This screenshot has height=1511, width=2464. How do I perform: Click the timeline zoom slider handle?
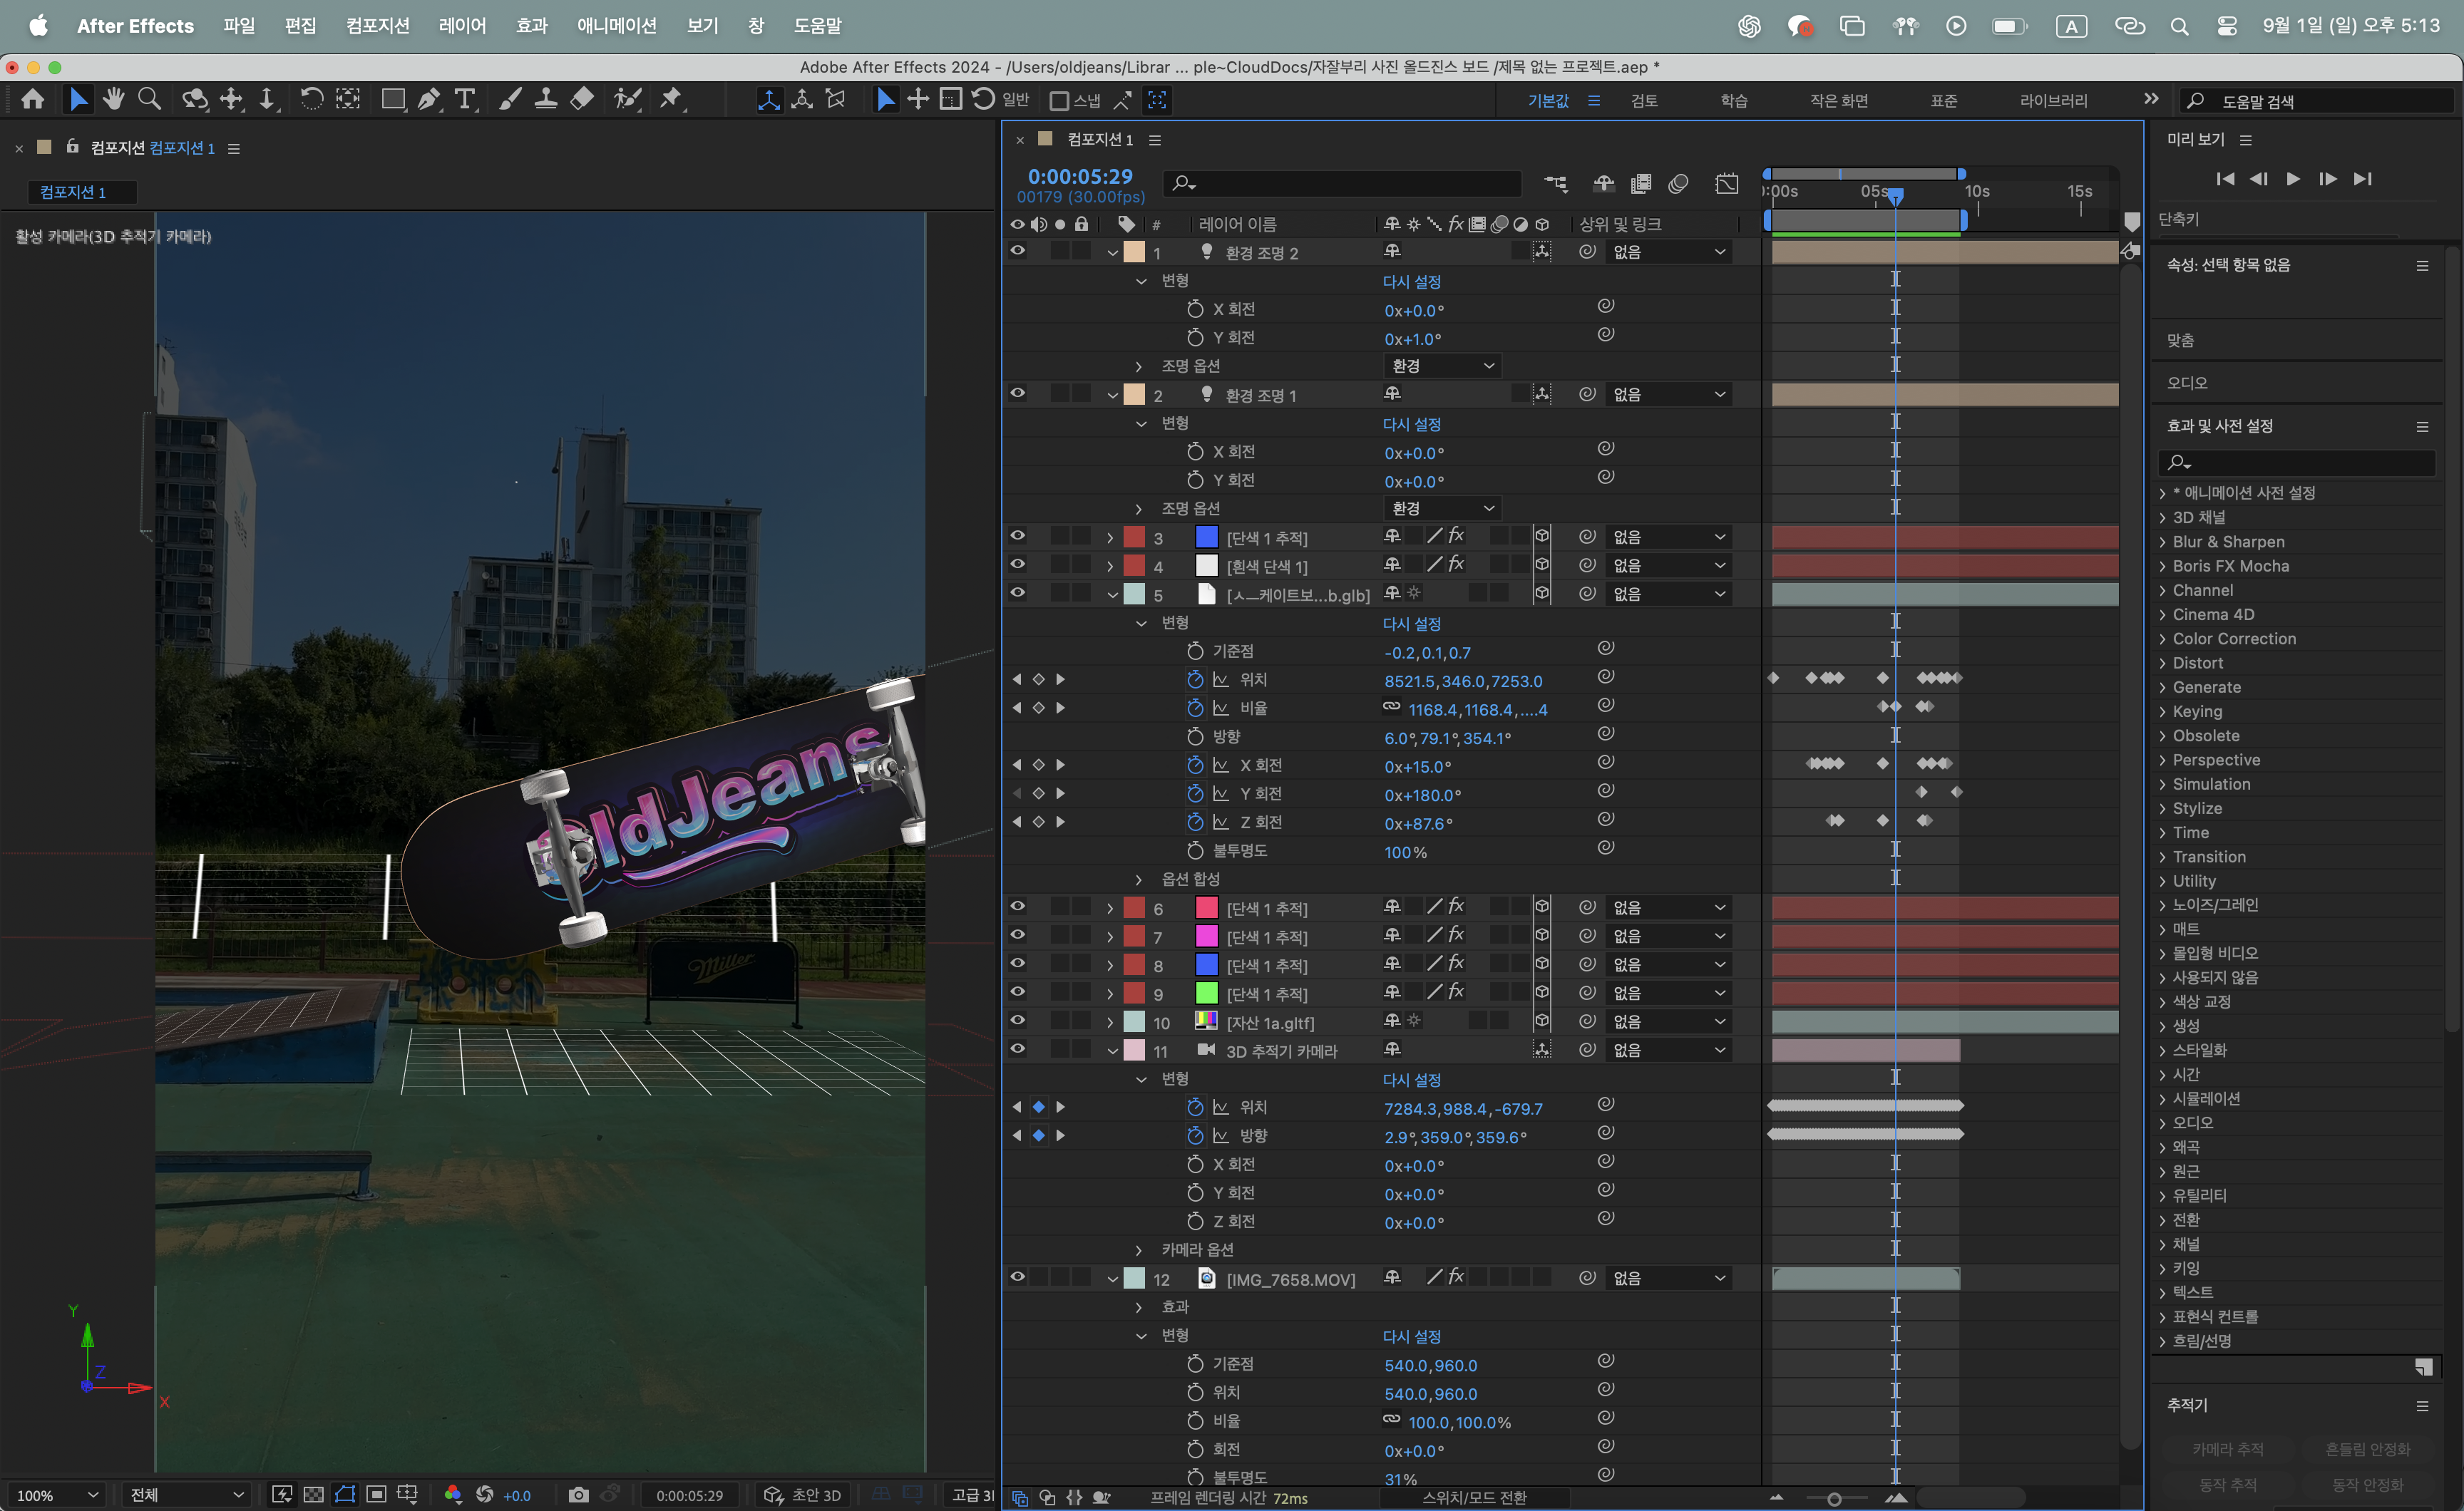pos(1834,1499)
